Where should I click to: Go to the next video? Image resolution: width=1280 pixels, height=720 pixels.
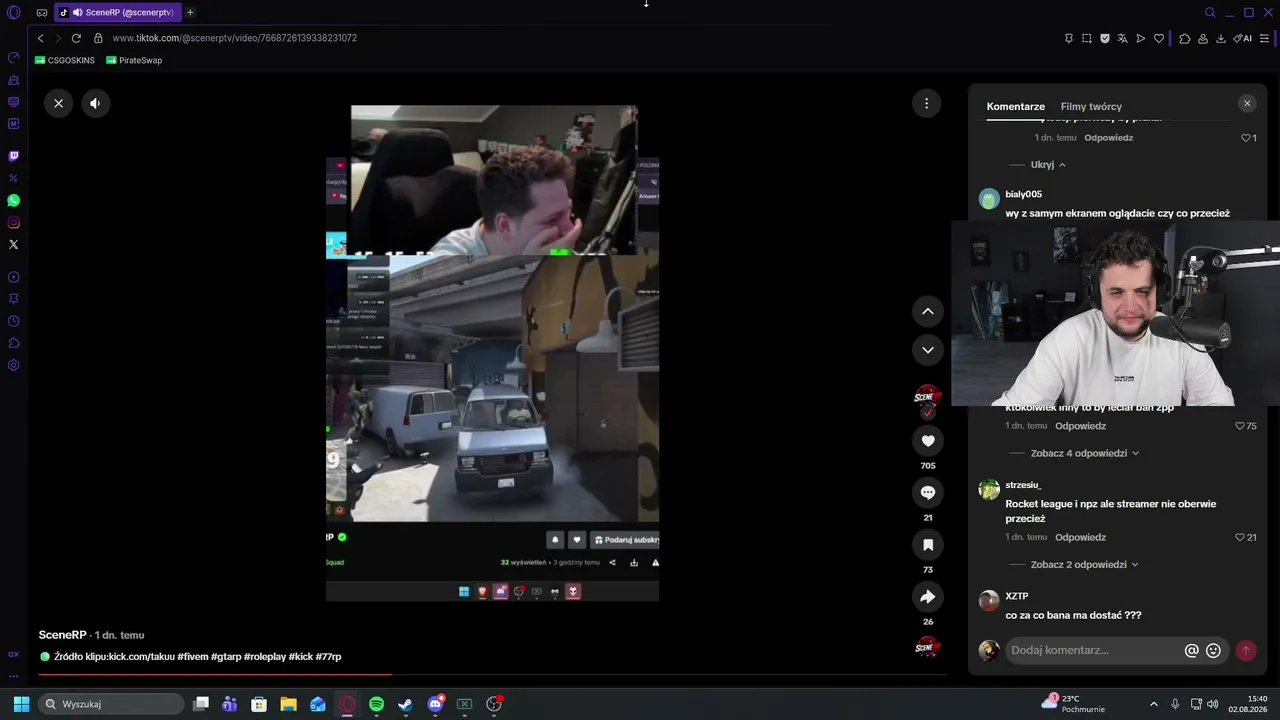click(928, 349)
